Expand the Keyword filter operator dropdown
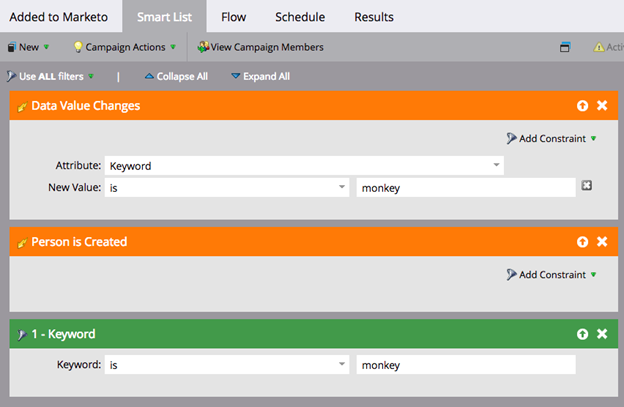Screen dimensions: 624x407 340,365
